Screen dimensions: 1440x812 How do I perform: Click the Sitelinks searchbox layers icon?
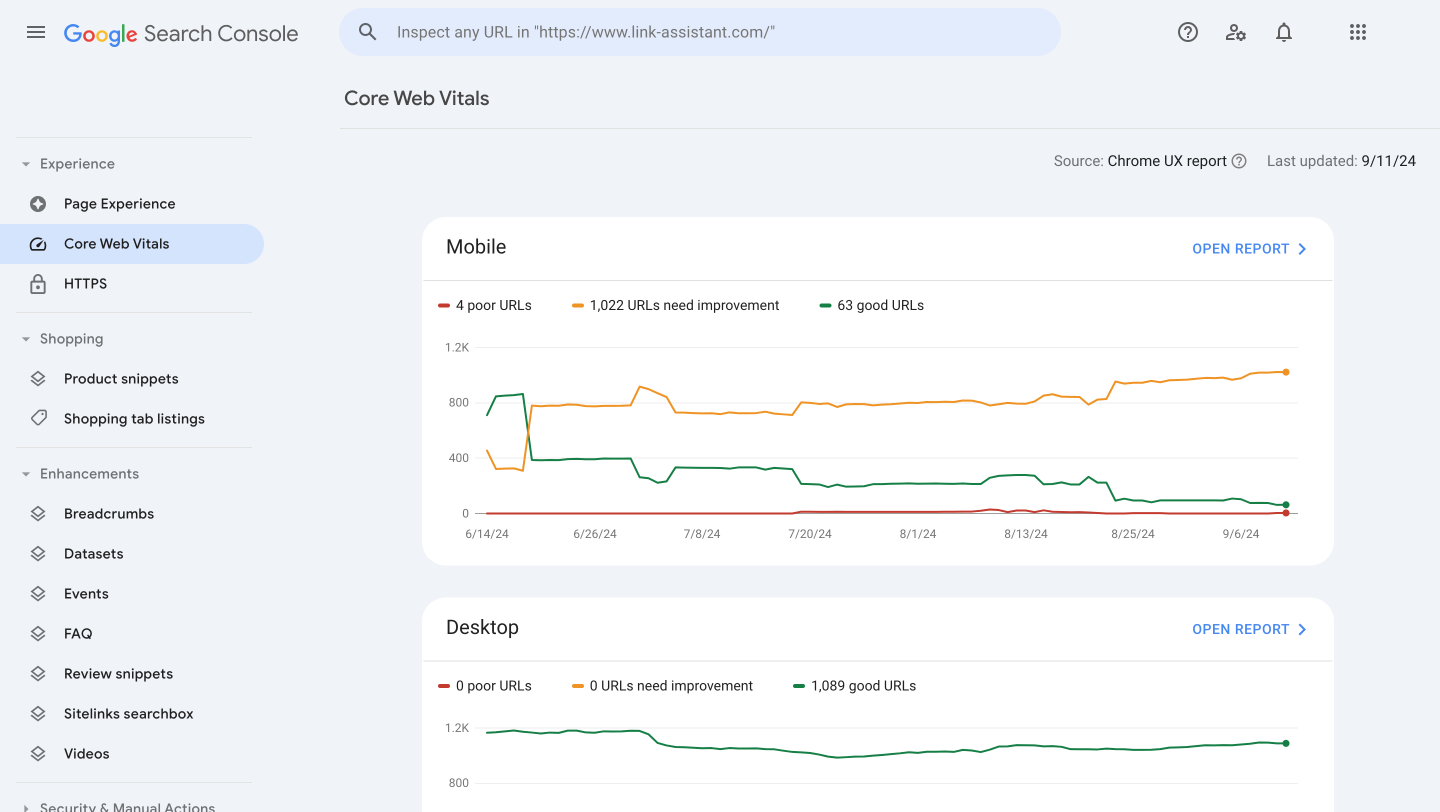[x=38, y=714]
